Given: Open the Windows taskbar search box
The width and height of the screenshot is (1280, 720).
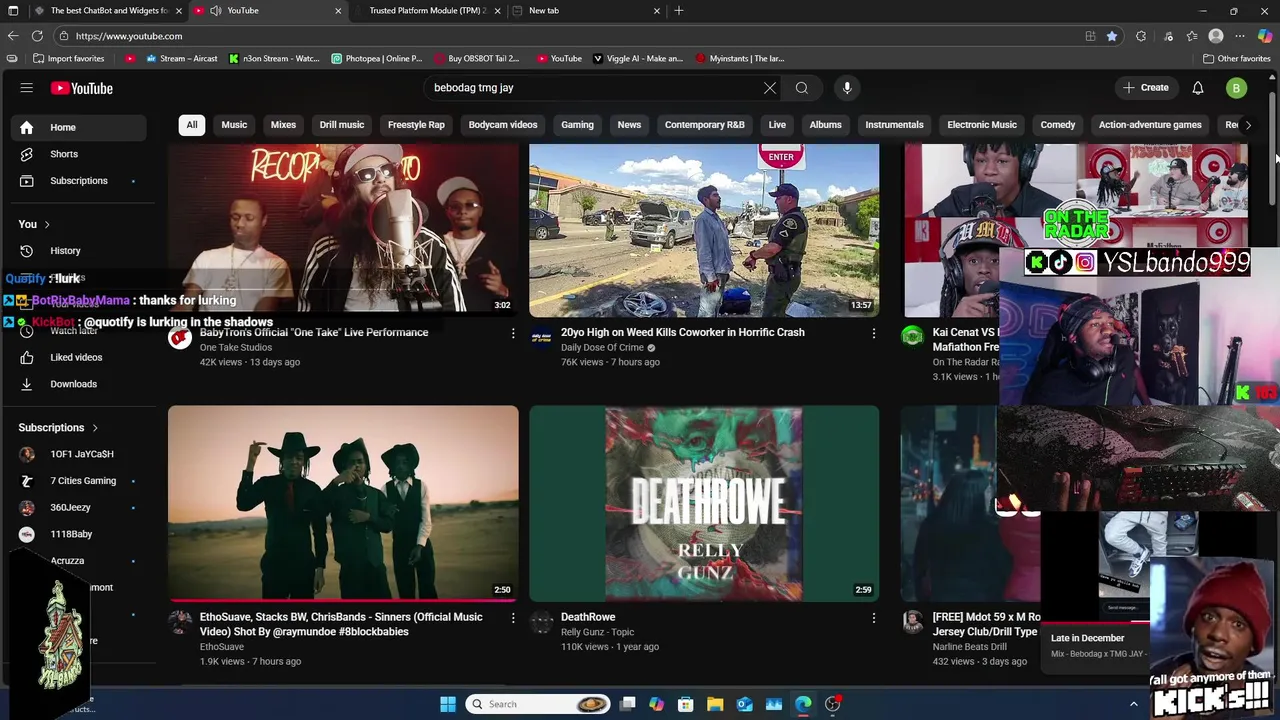Looking at the screenshot, I should pyautogui.click(x=540, y=704).
